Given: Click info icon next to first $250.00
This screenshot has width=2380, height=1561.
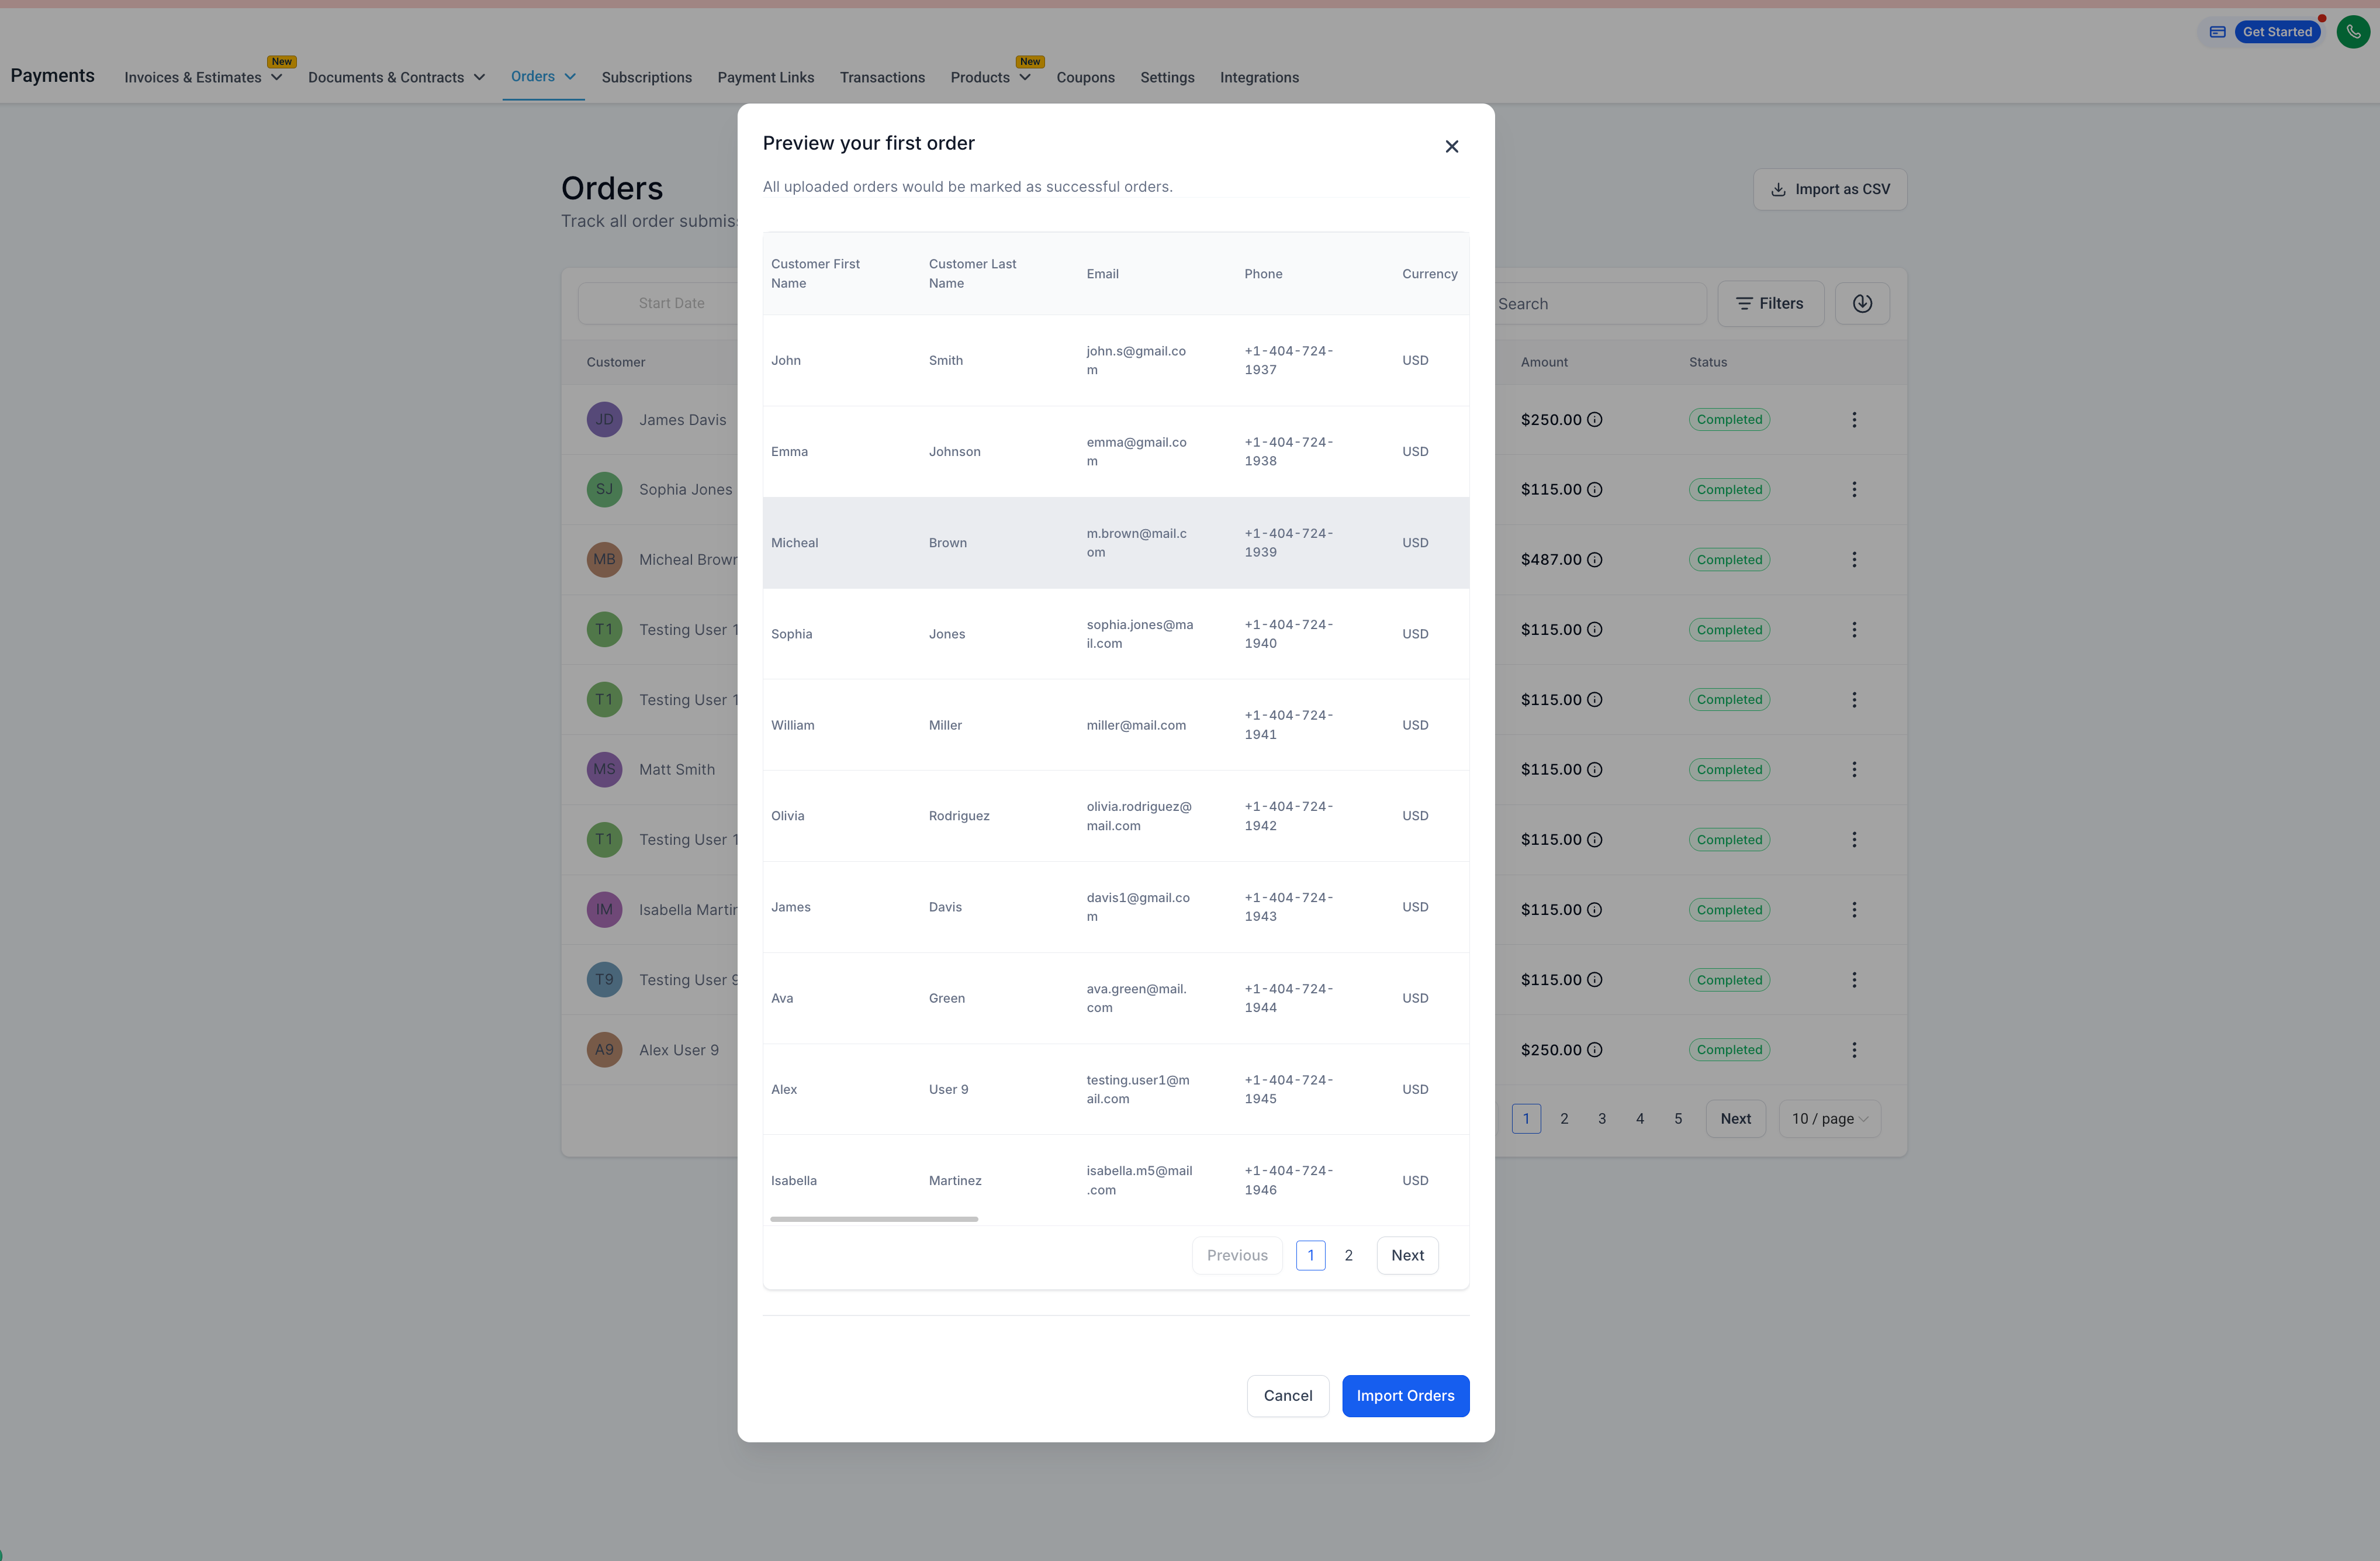Looking at the screenshot, I should [1595, 420].
